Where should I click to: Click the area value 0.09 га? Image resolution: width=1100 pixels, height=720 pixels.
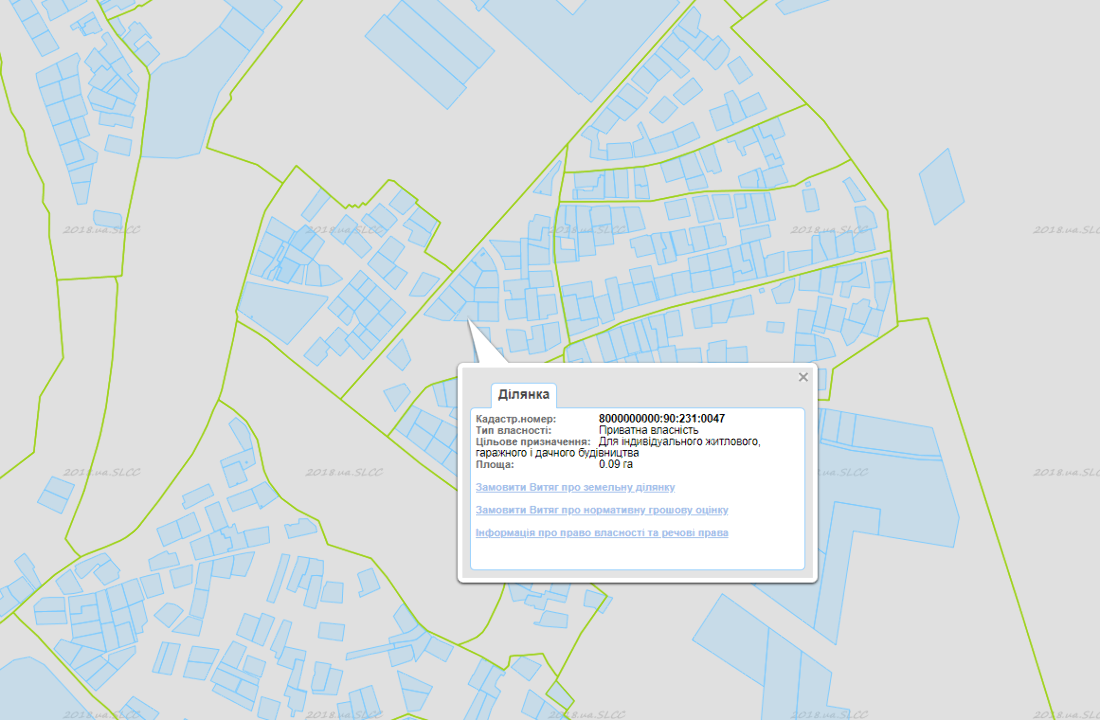pyautogui.click(x=615, y=464)
